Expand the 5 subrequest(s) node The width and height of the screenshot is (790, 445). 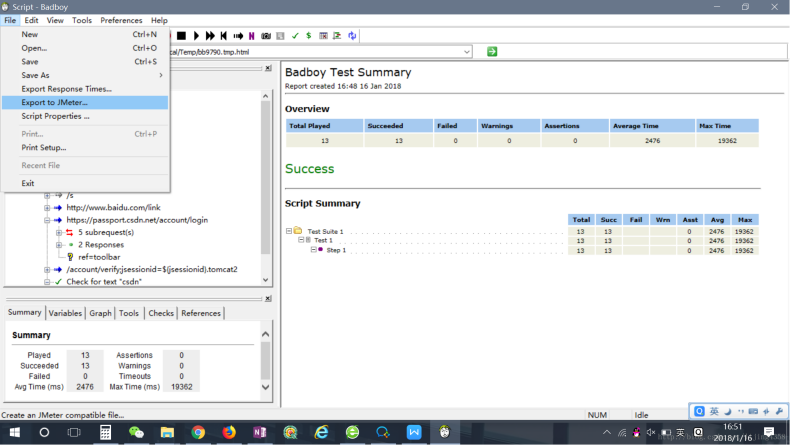tap(59, 232)
